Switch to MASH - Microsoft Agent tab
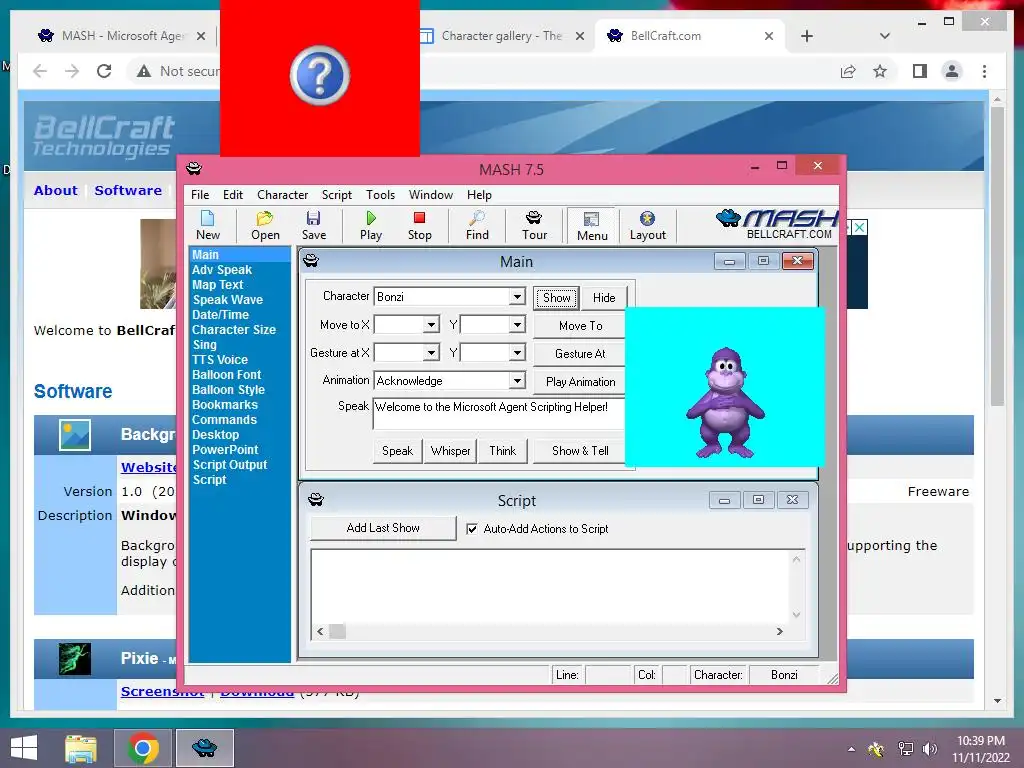This screenshot has height=768, width=1024. point(121,36)
